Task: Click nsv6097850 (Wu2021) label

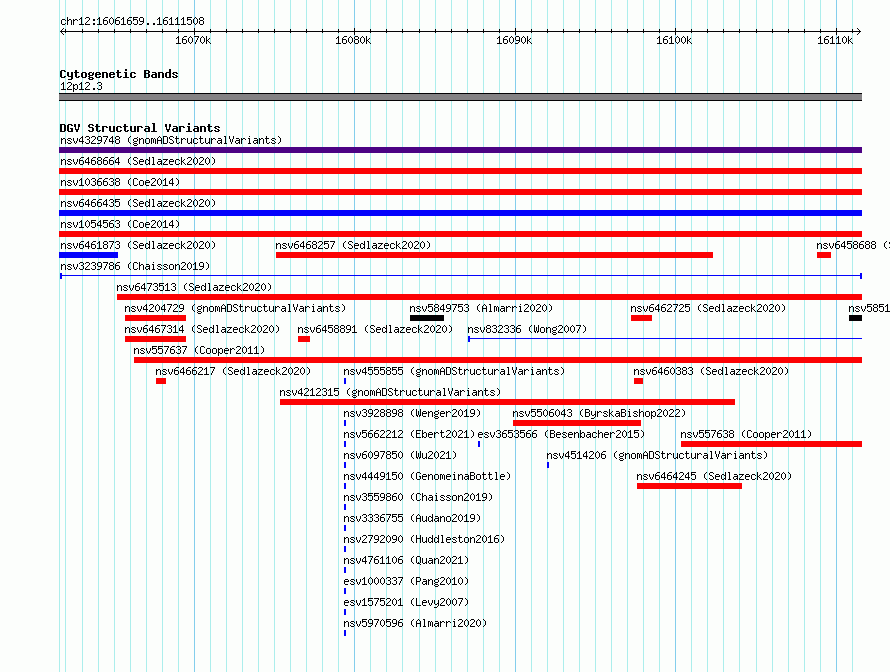Action: click(400, 455)
